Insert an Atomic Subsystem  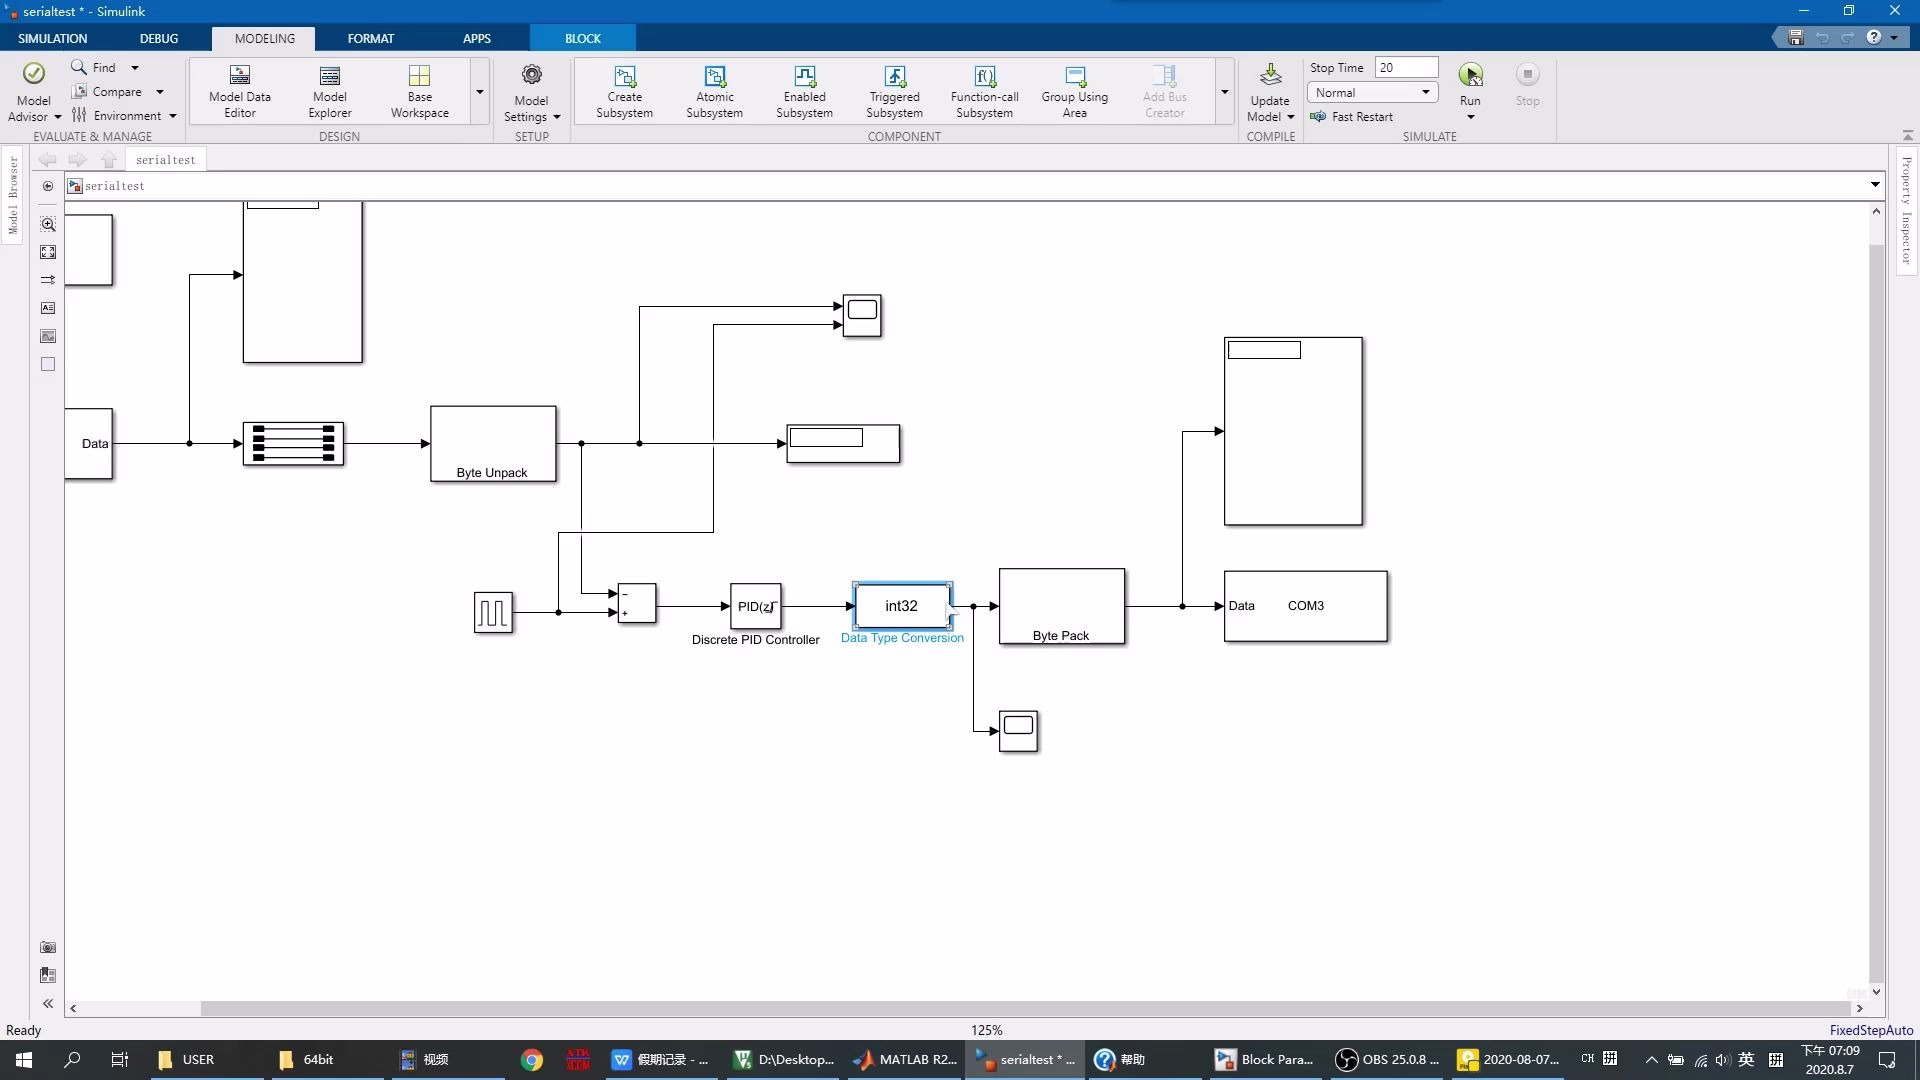(714, 90)
